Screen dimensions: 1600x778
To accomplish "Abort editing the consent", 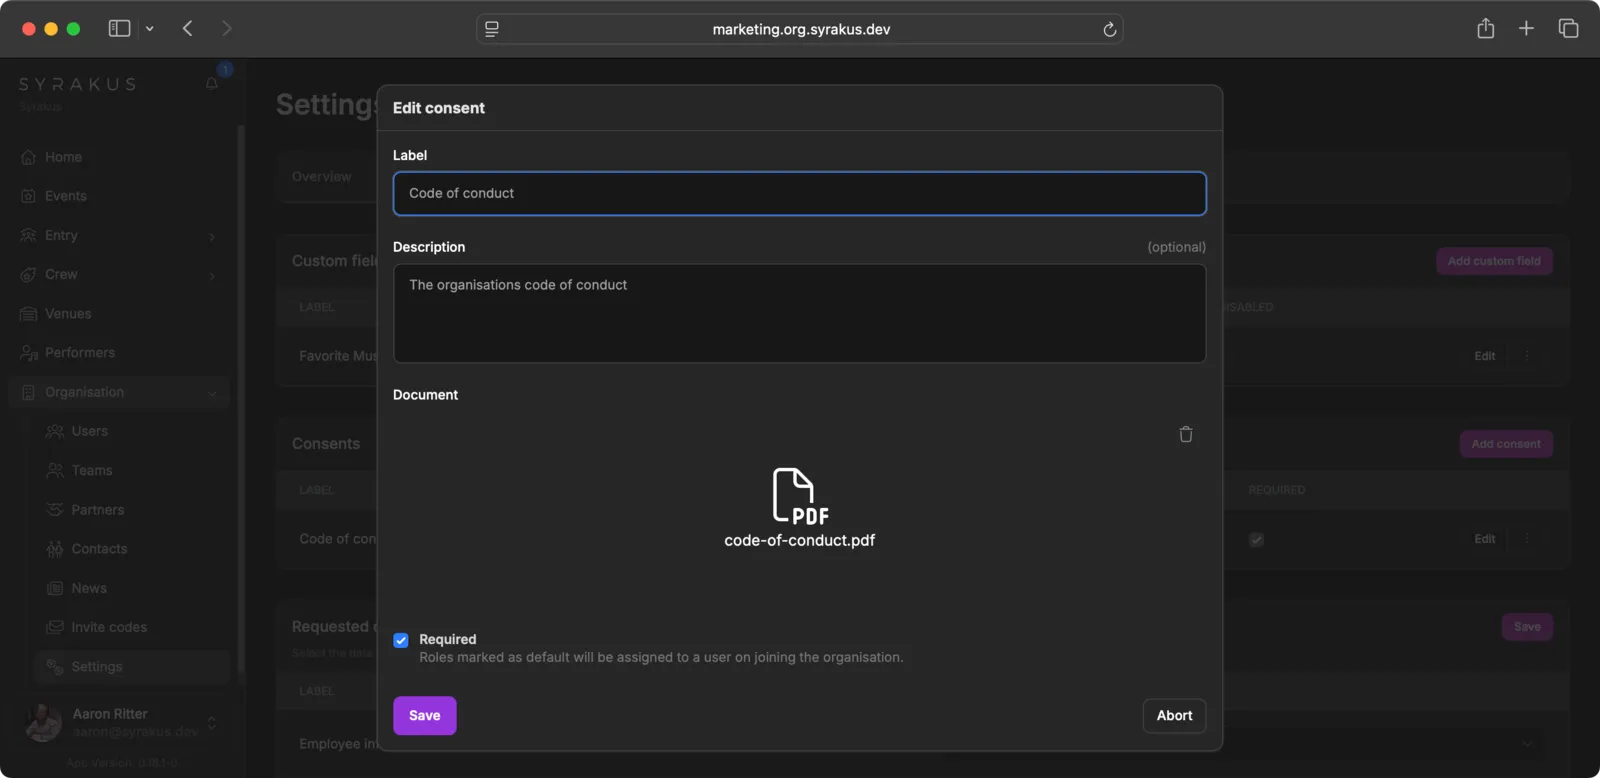I will tap(1174, 715).
